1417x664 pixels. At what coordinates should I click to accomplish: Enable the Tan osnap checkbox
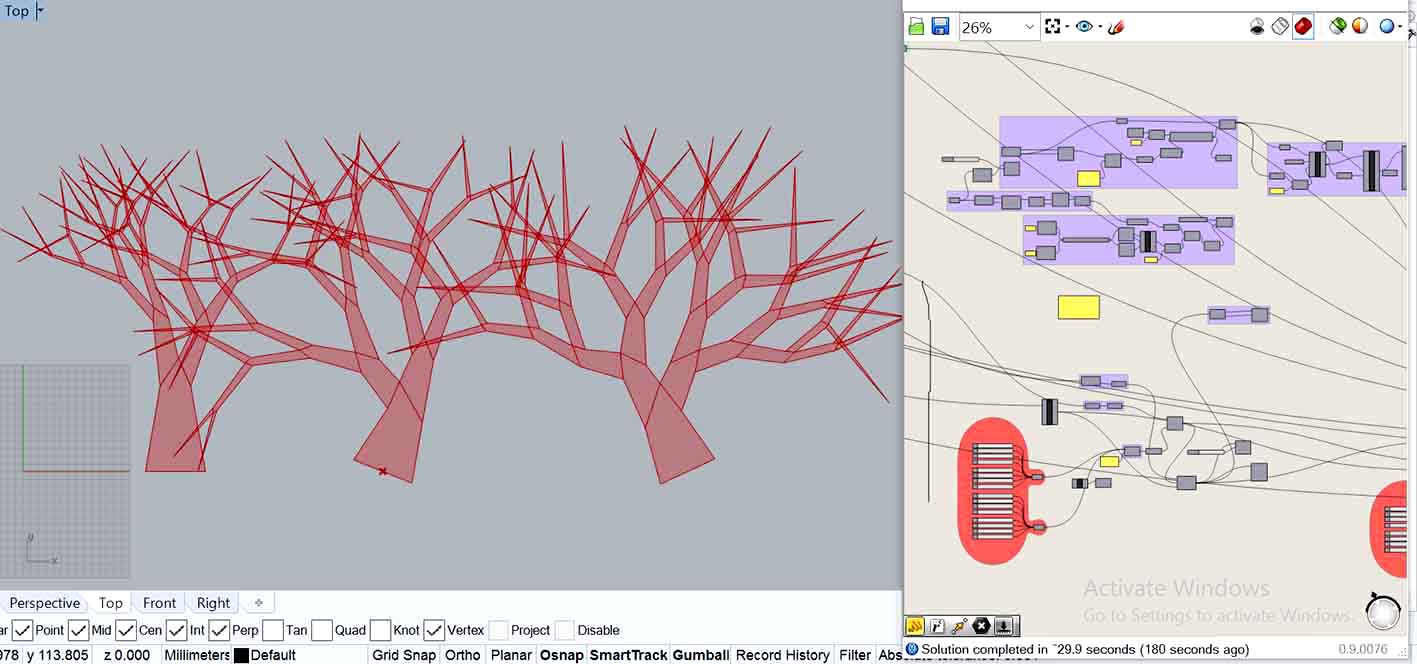pyautogui.click(x=272, y=630)
